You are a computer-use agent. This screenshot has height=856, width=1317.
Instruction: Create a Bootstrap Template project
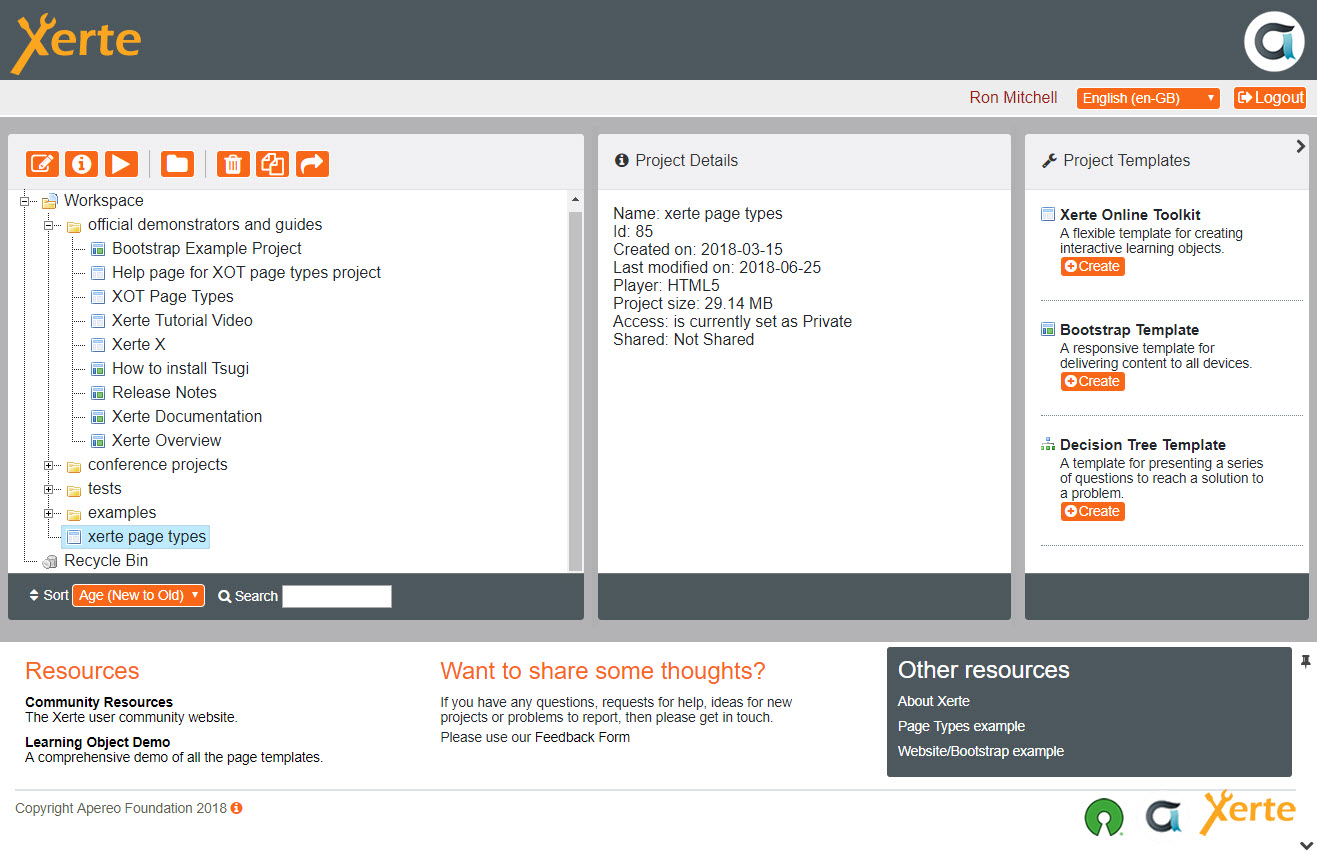point(1092,381)
